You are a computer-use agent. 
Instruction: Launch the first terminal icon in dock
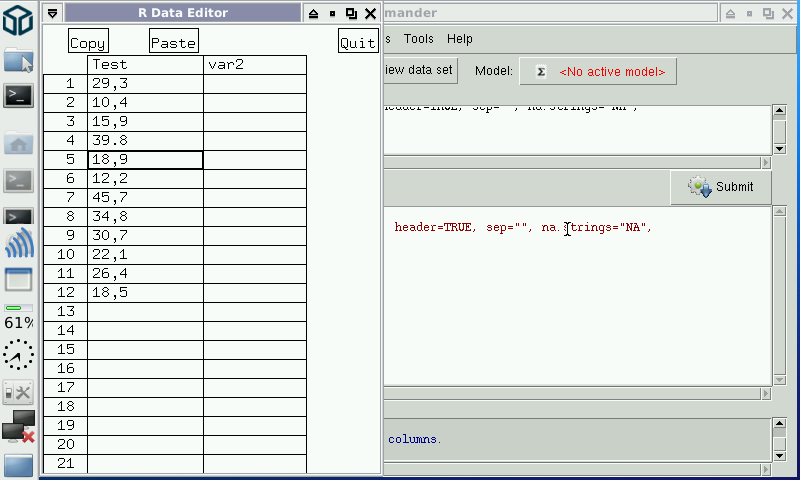tap(18, 95)
